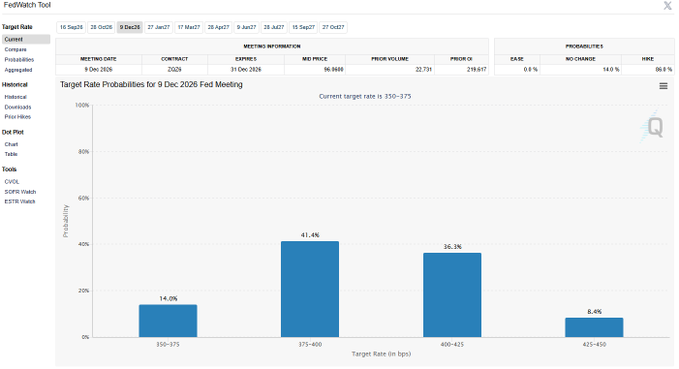The image size is (679, 369).
Task: Click the 425-450 probability bar
Action: click(x=594, y=327)
